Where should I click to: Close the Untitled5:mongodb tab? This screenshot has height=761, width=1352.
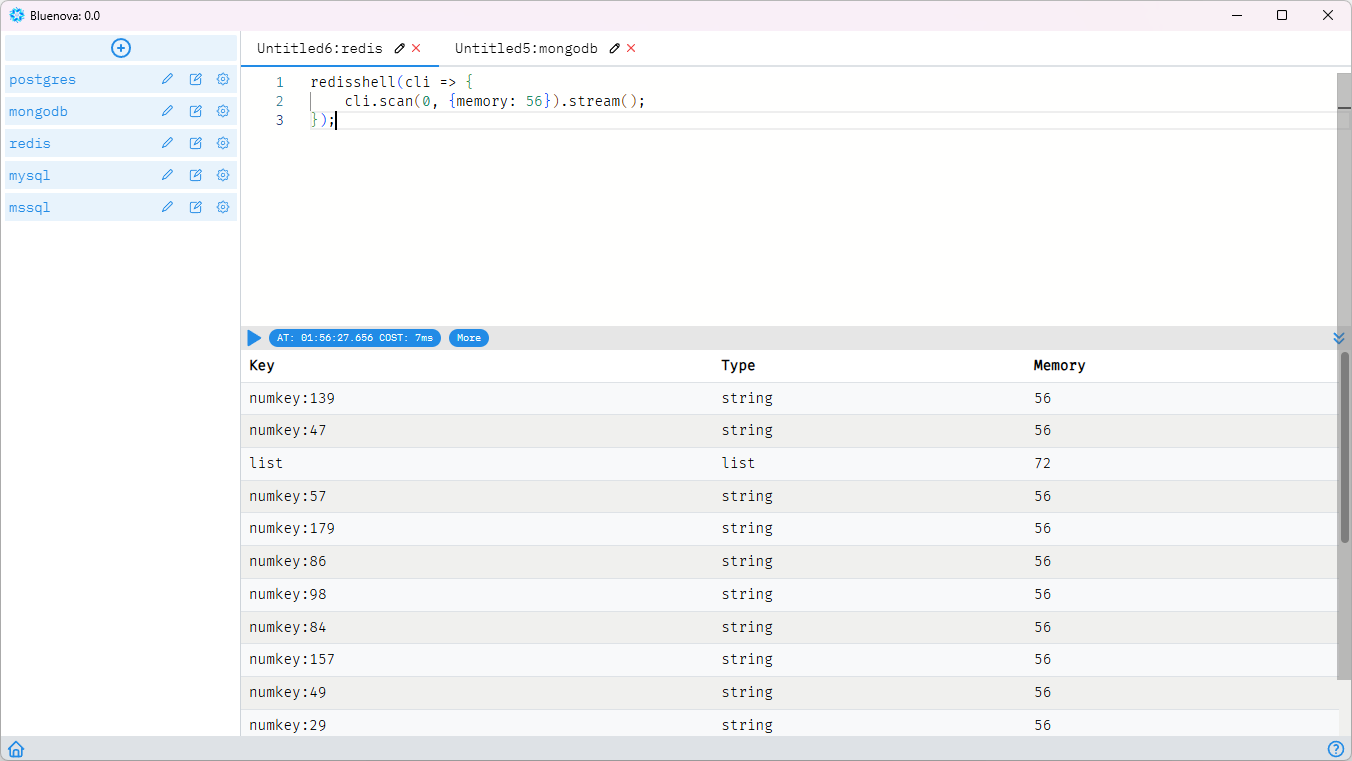631,48
